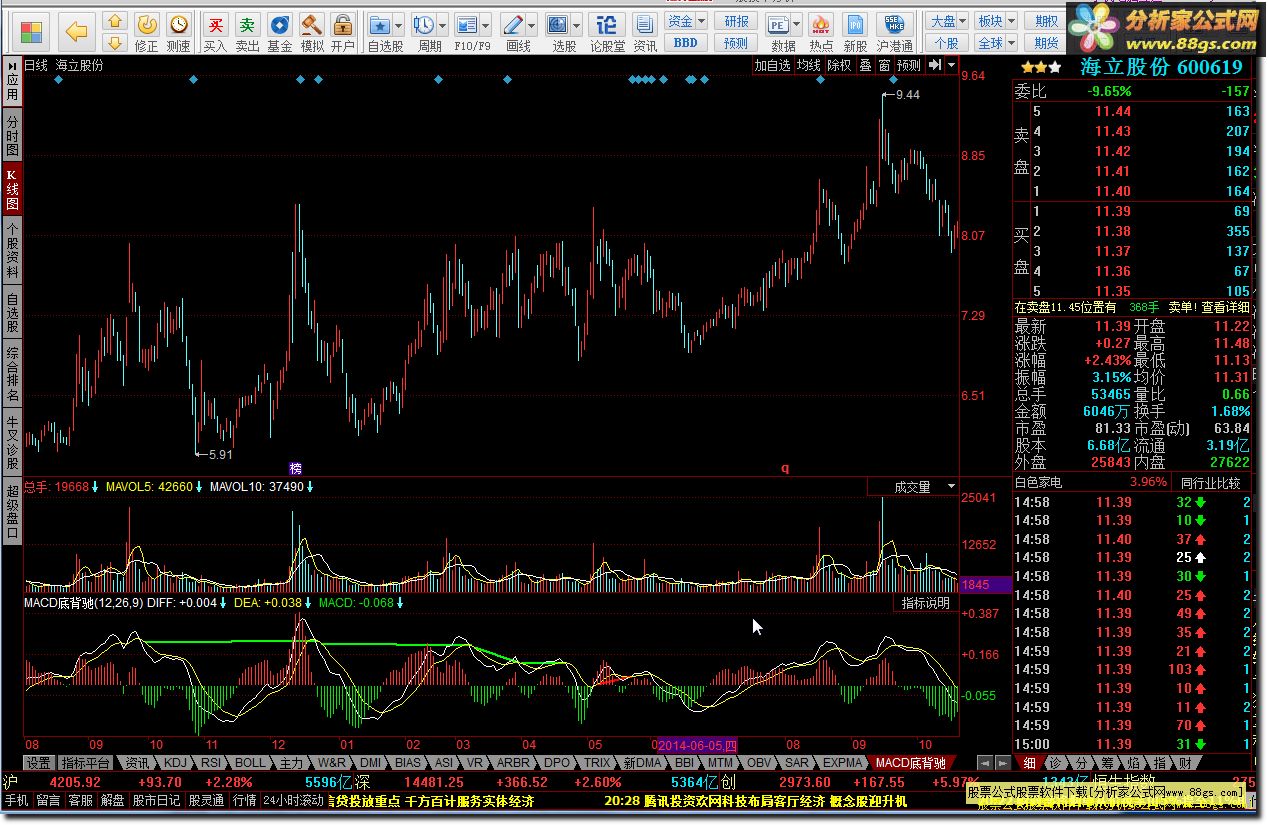Click the 股市日记 status bar item
Screen dimensions: 1268x825
pyautogui.click(x=156, y=801)
